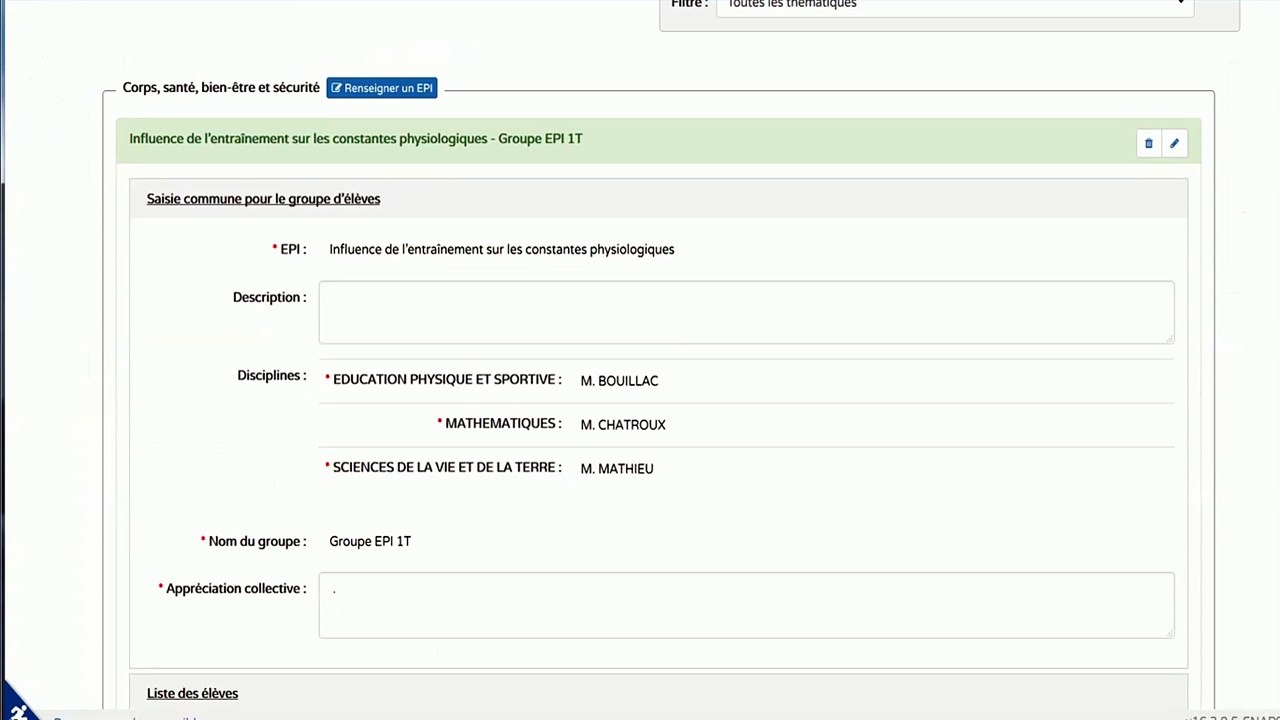The height and width of the screenshot is (720, 1280).
Task: Open the Filtre thématiques dropdown
Action: click(x=955, y=6)
